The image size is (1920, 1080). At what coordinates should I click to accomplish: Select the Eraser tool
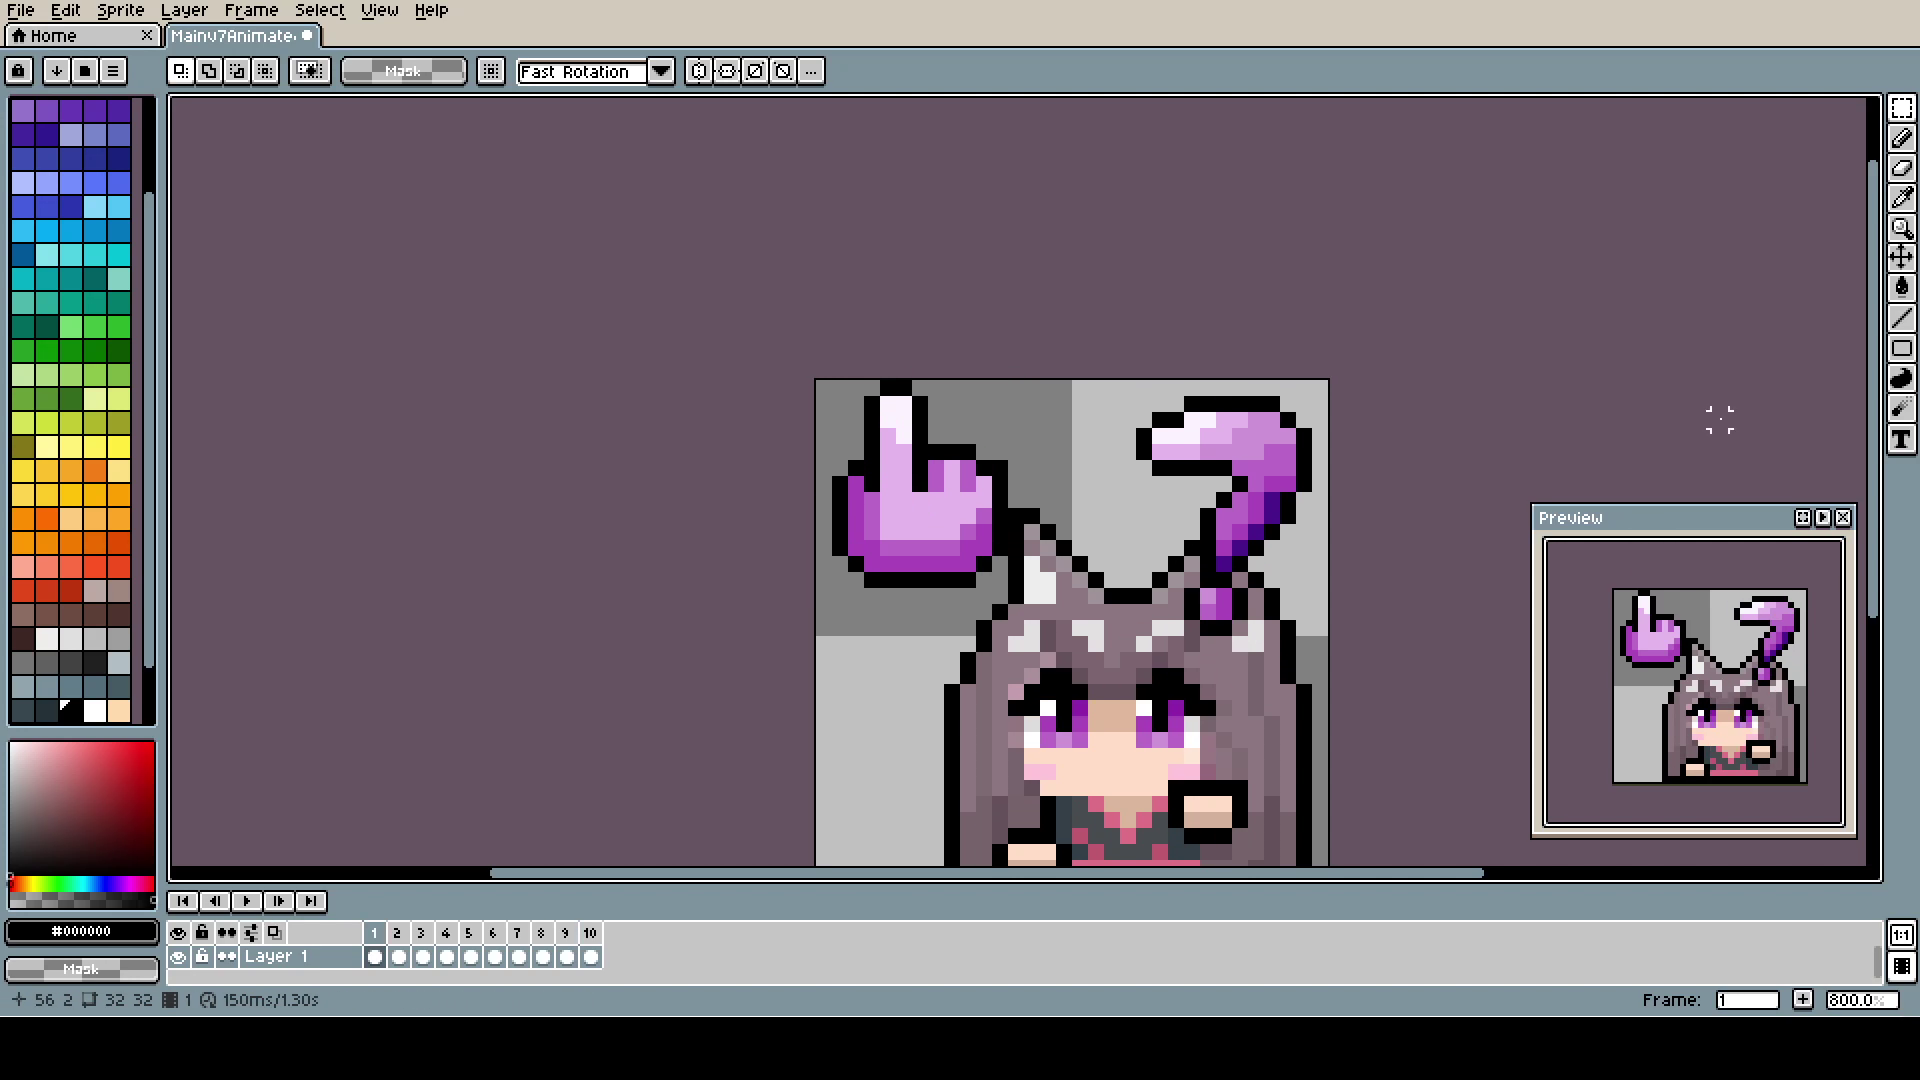pyautogui.click(x=1901, y=168)
